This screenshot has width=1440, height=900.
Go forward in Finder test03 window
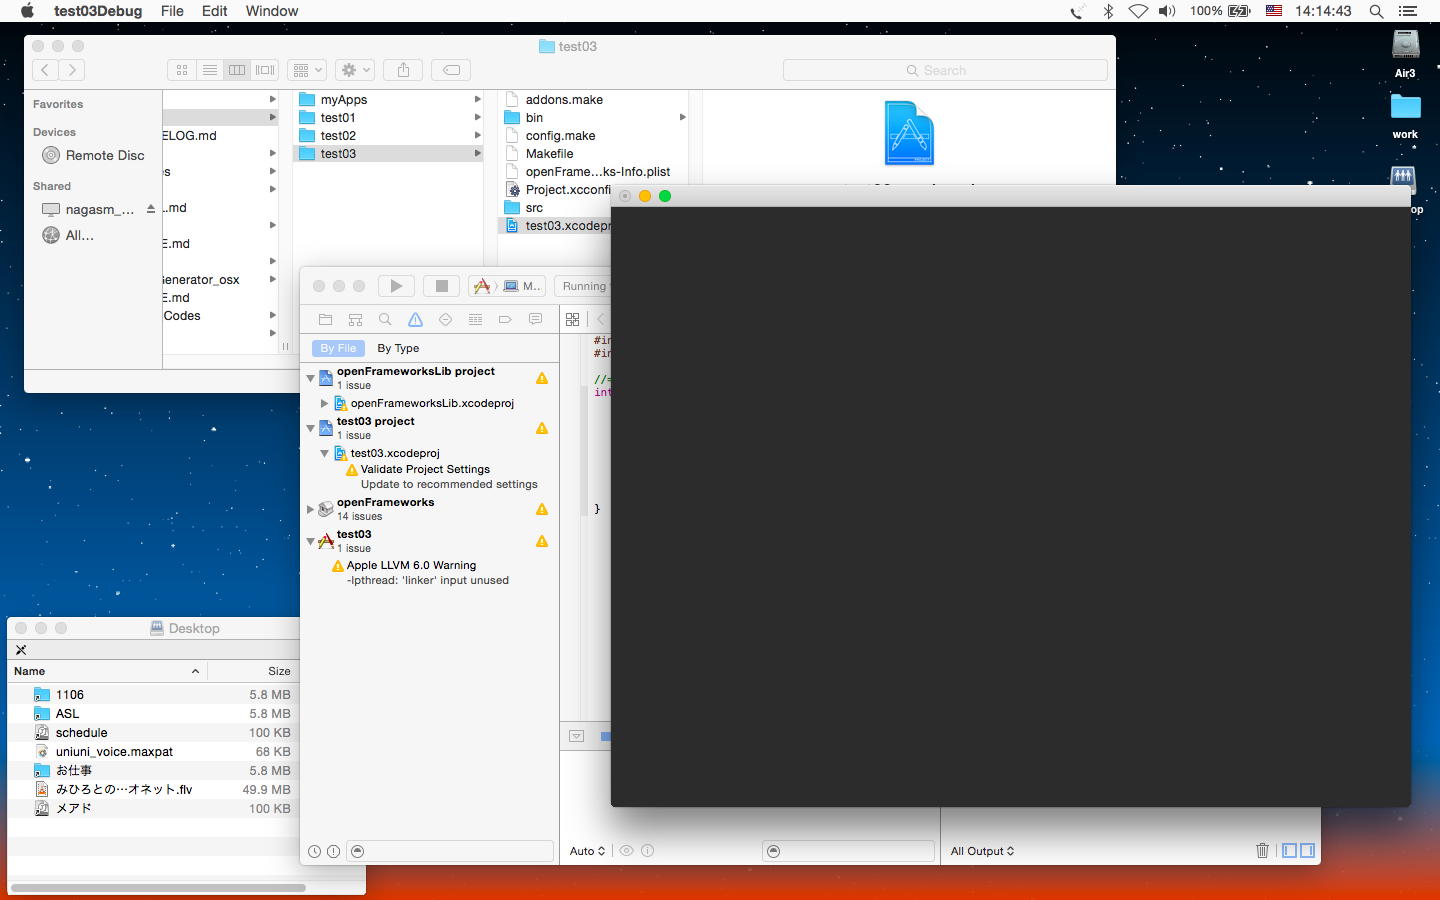[x=72, y=70]
